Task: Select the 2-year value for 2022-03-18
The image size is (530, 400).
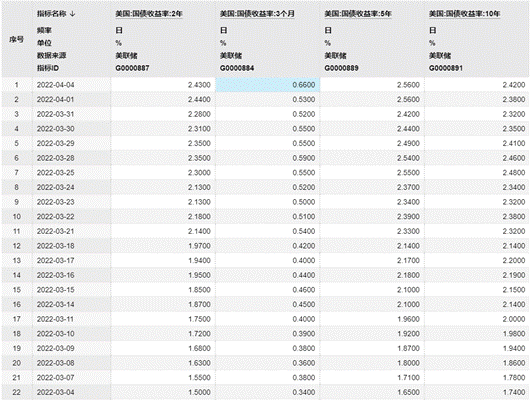Action: (x=163, y=246)
